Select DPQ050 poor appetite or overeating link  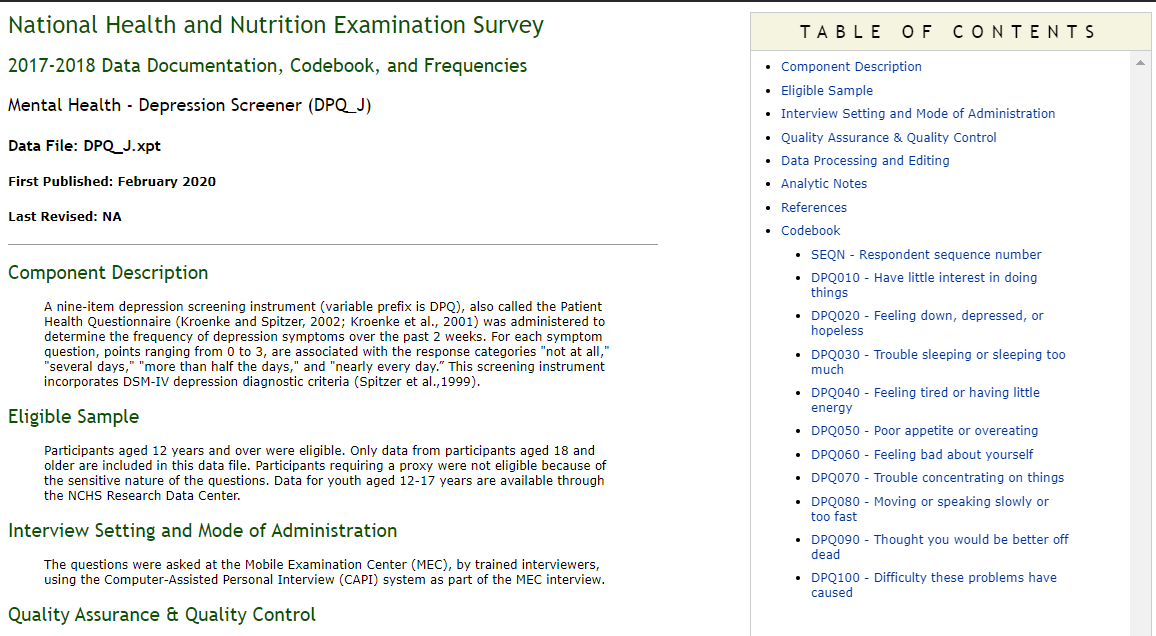click(924, 431)
